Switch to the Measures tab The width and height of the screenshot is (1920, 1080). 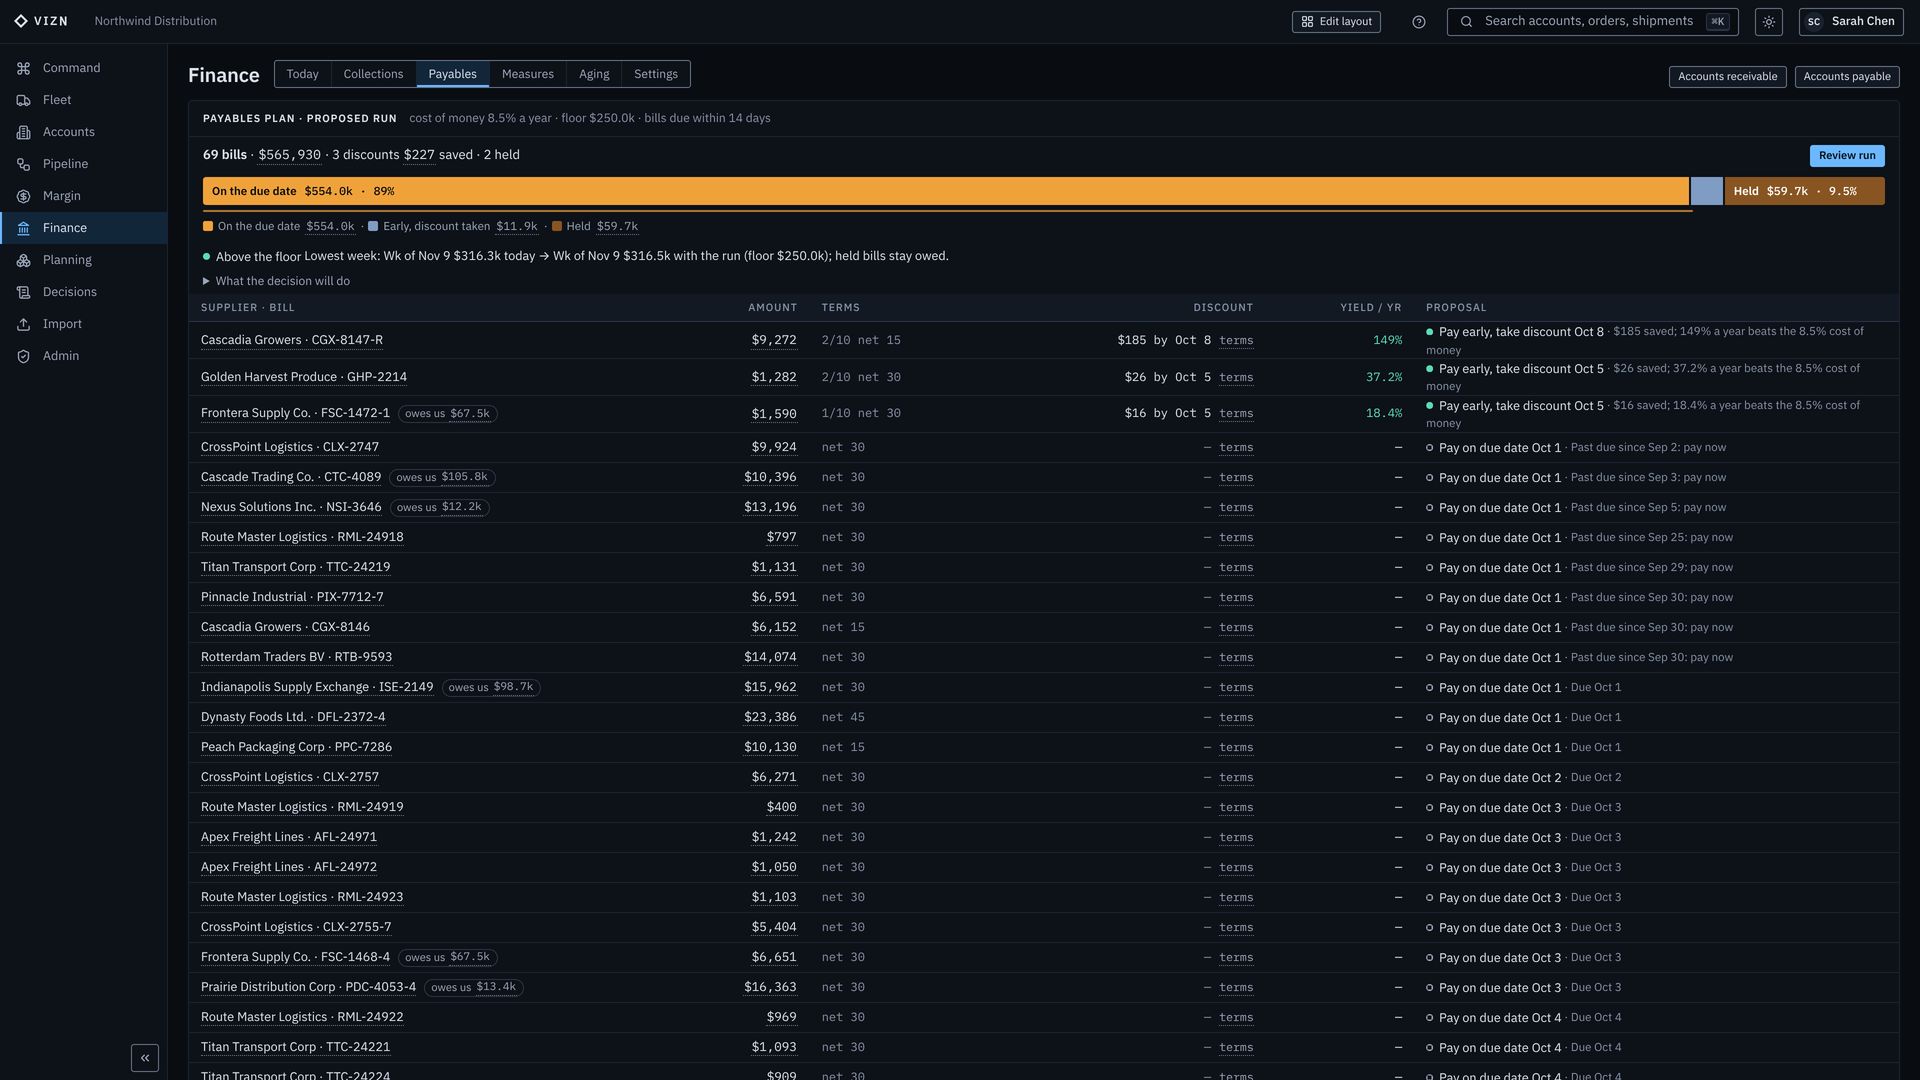(528, 74)
